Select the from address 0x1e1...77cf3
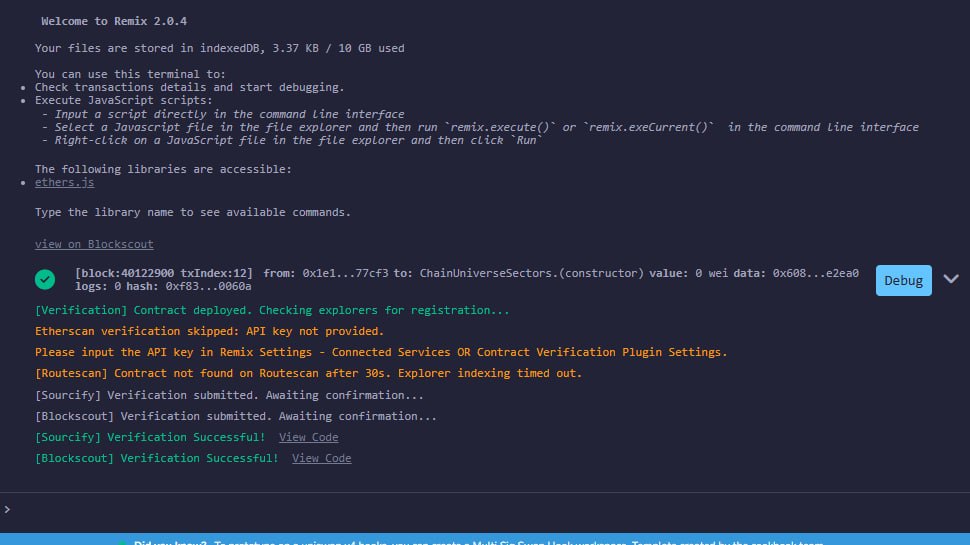970x545 pixels. [345, 273]
